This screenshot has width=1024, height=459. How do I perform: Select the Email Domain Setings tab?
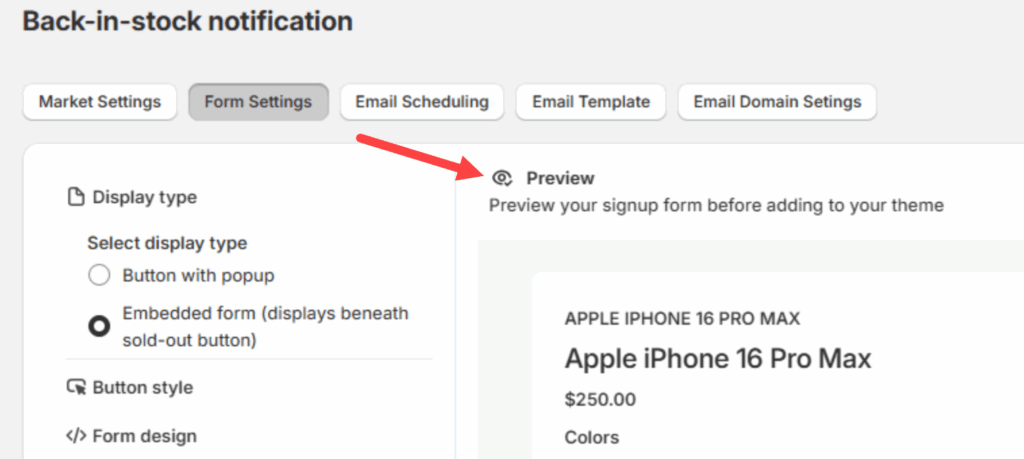777,102
